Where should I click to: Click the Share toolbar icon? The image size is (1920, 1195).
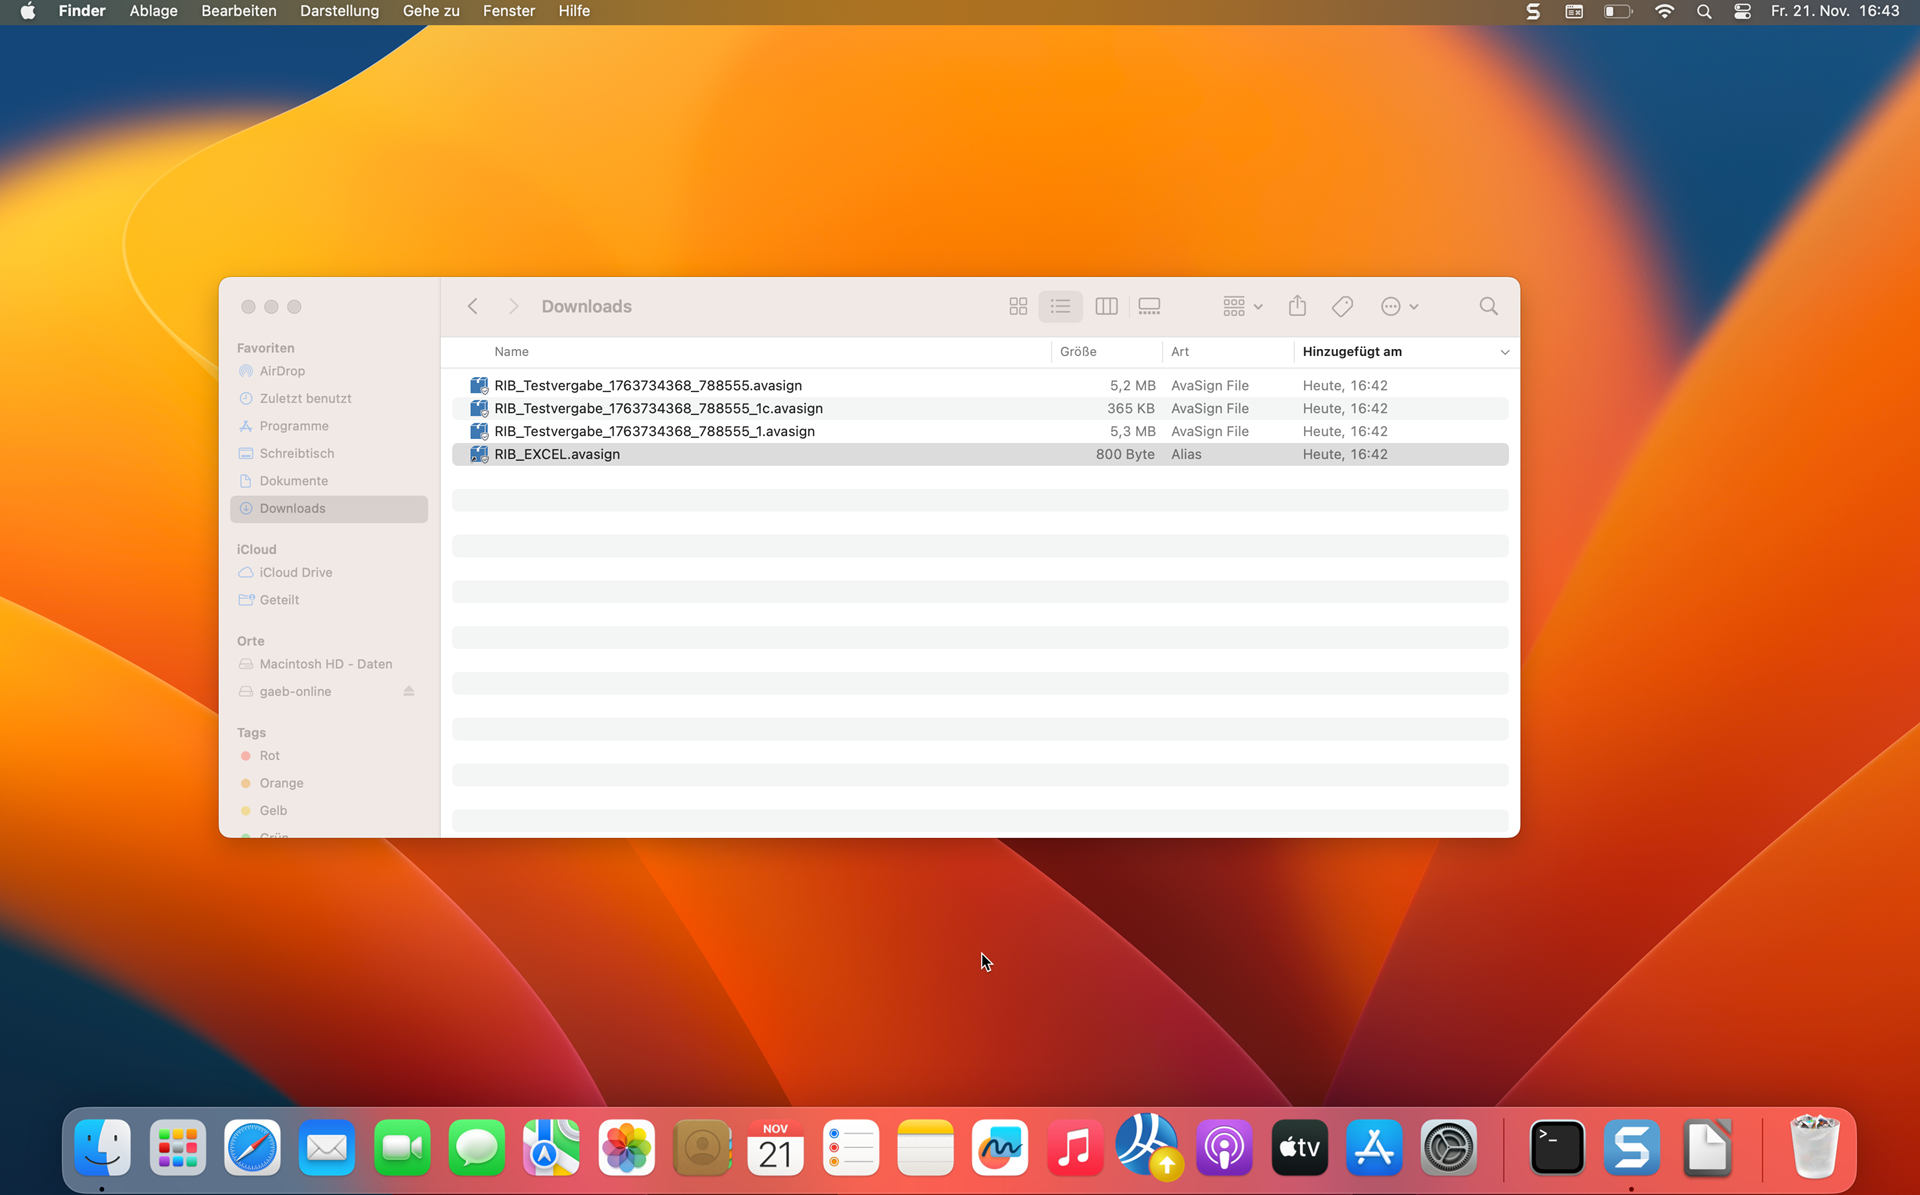(x=1297, y=306)
